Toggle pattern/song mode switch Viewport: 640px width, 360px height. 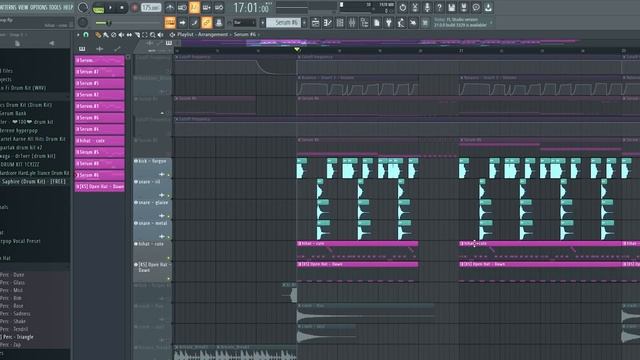(98, 8)
